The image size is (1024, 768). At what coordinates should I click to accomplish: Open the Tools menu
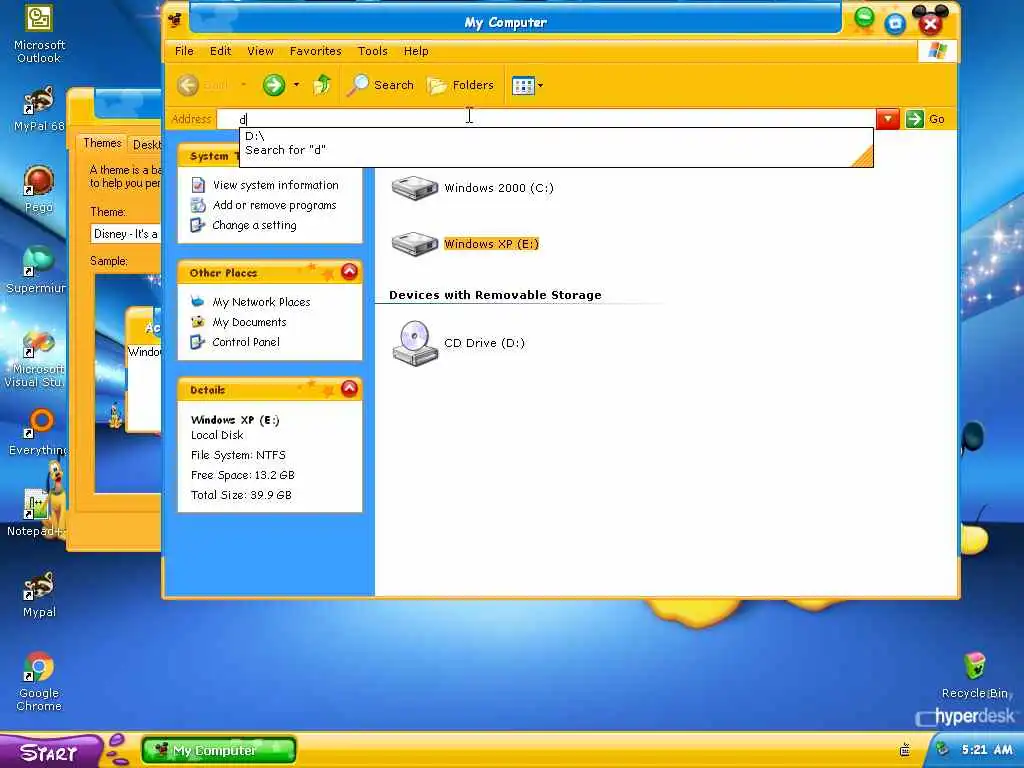coord(372,51)
